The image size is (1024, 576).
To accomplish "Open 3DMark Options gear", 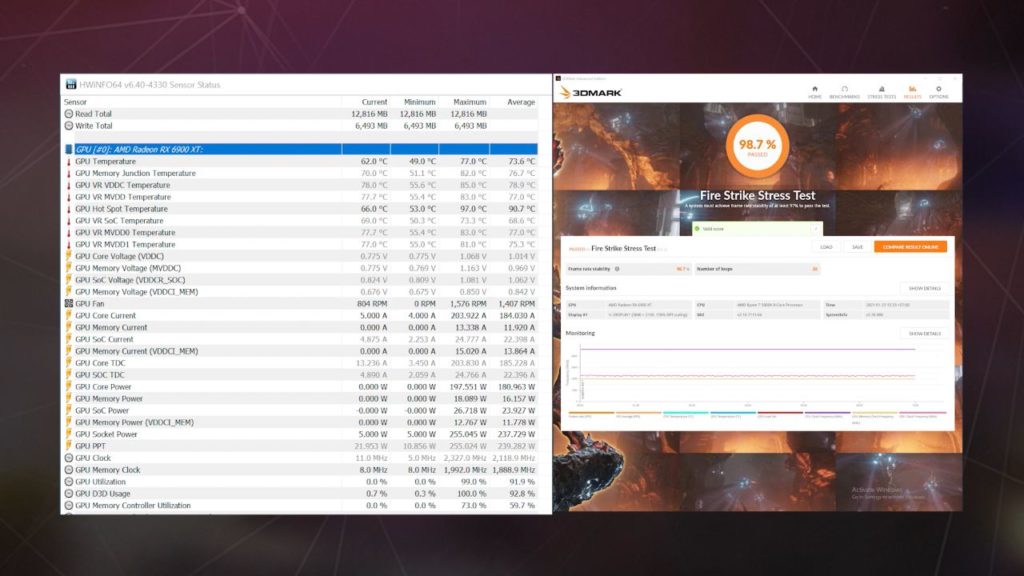I will (x=938, y=91).
